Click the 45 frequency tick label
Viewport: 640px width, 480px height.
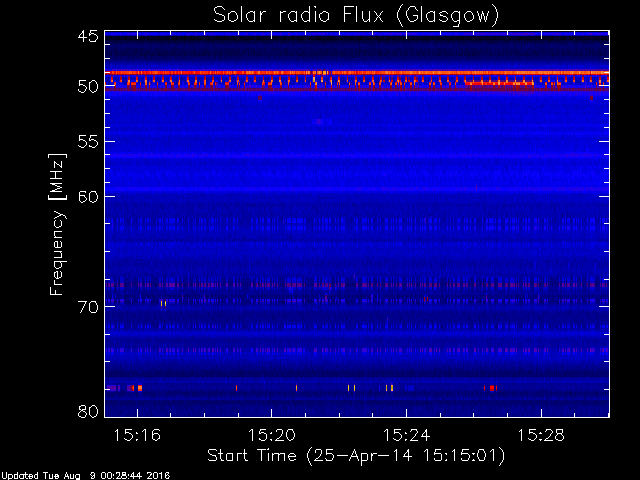tap(88, 37)
